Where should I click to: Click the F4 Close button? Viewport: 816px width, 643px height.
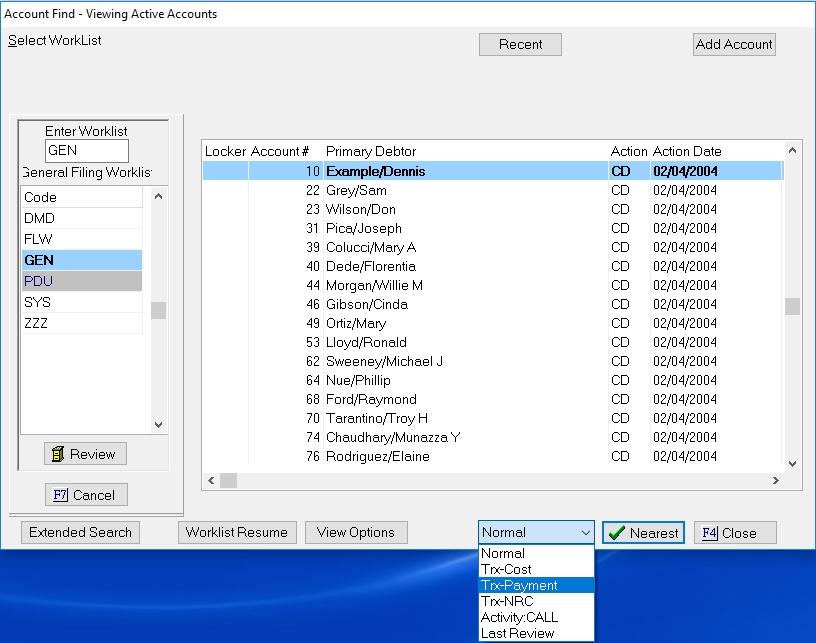(x=735, y=533)
